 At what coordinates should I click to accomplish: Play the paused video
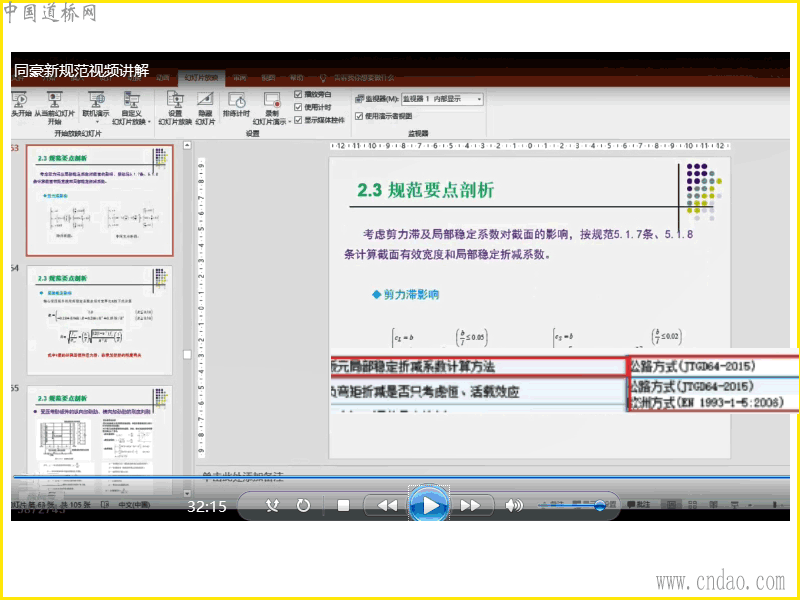[429, 506]
